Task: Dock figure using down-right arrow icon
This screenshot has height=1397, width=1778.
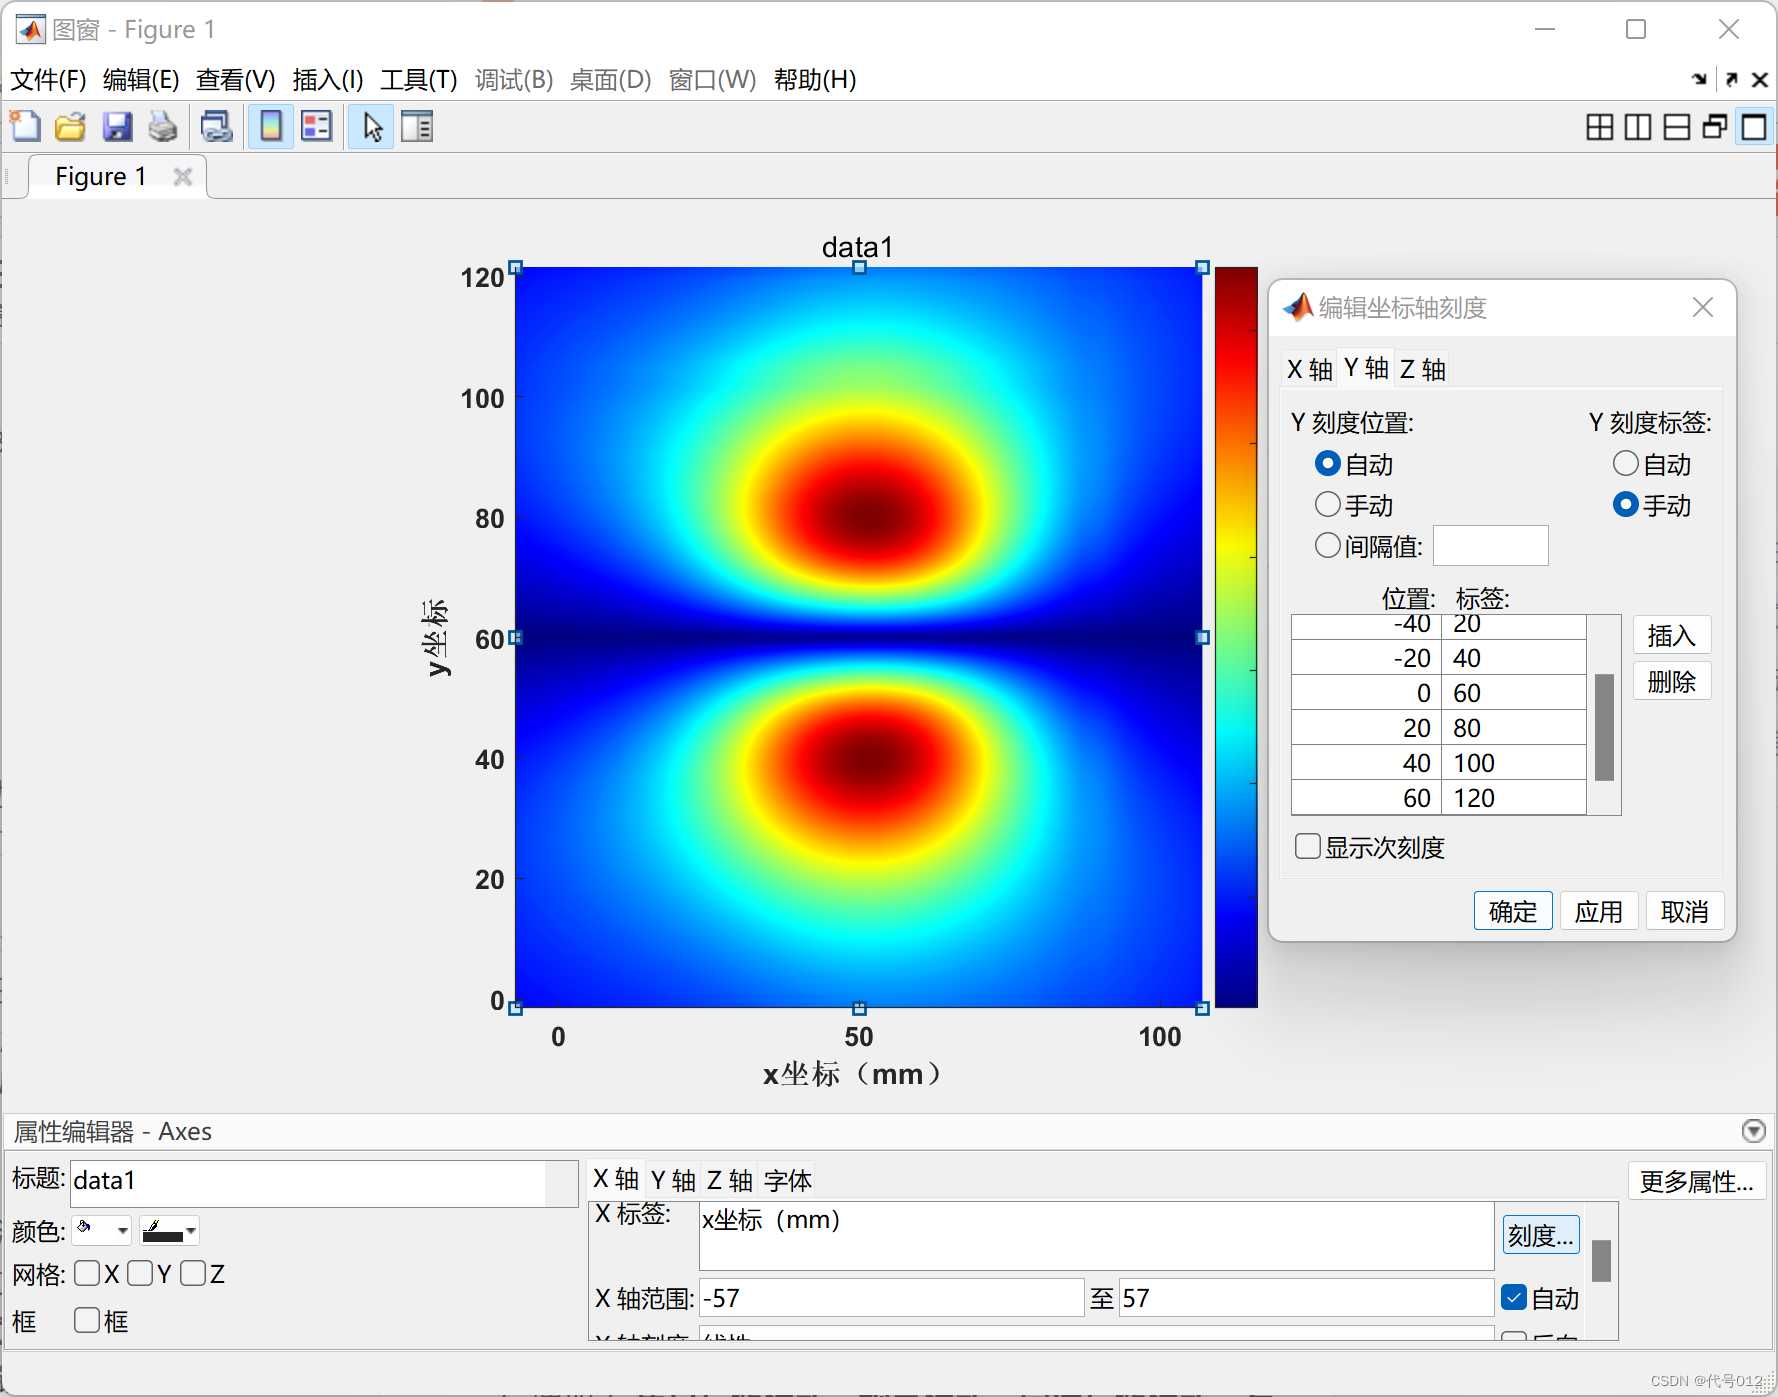Action: (x=1699, y=79)
